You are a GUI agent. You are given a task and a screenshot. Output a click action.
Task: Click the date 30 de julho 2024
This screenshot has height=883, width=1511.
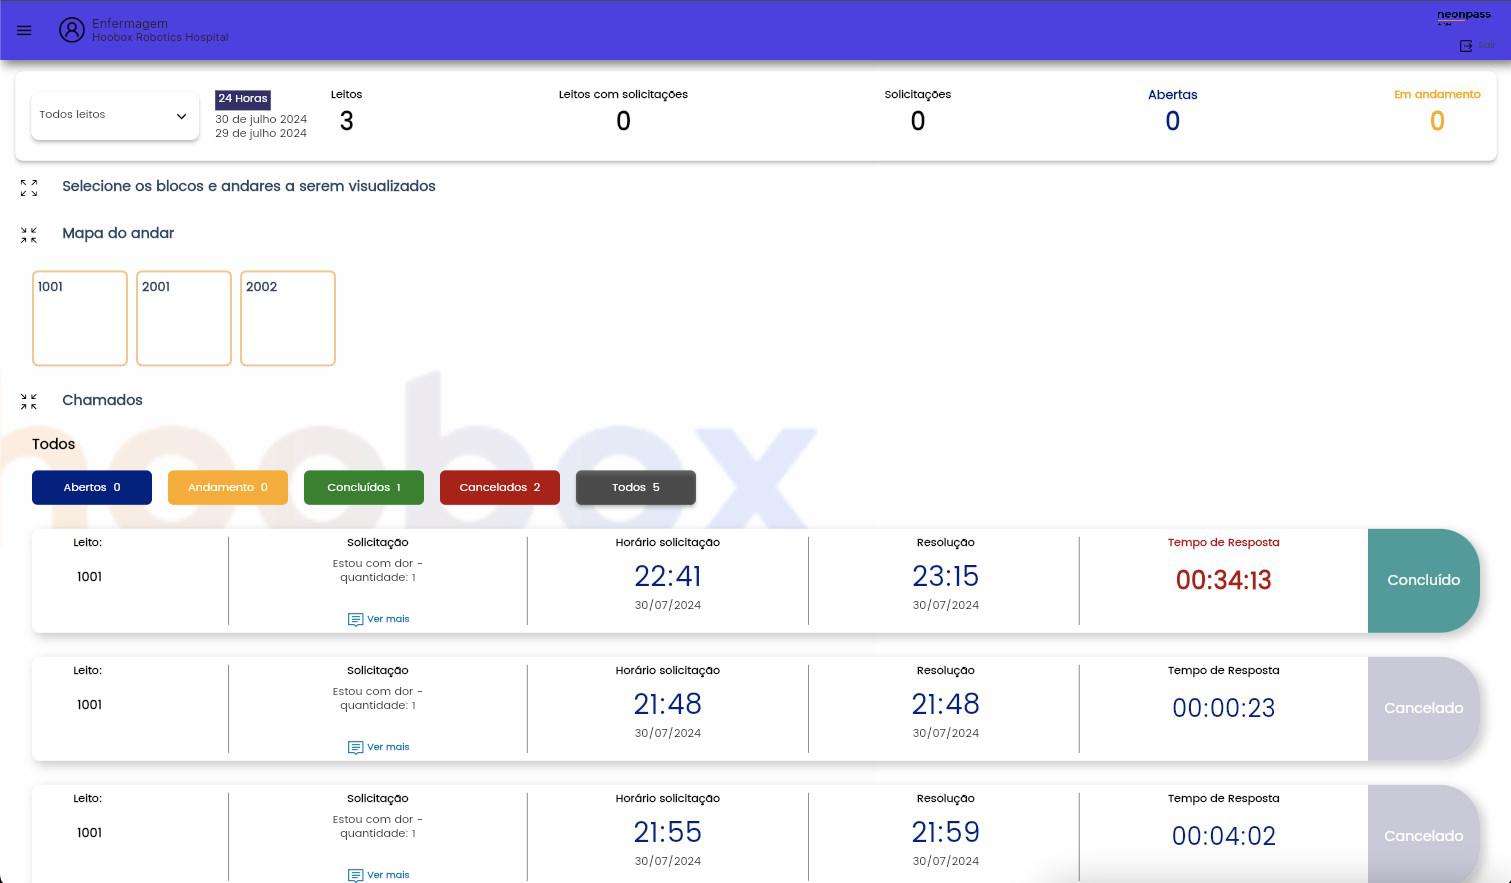(x=261, y=119)
